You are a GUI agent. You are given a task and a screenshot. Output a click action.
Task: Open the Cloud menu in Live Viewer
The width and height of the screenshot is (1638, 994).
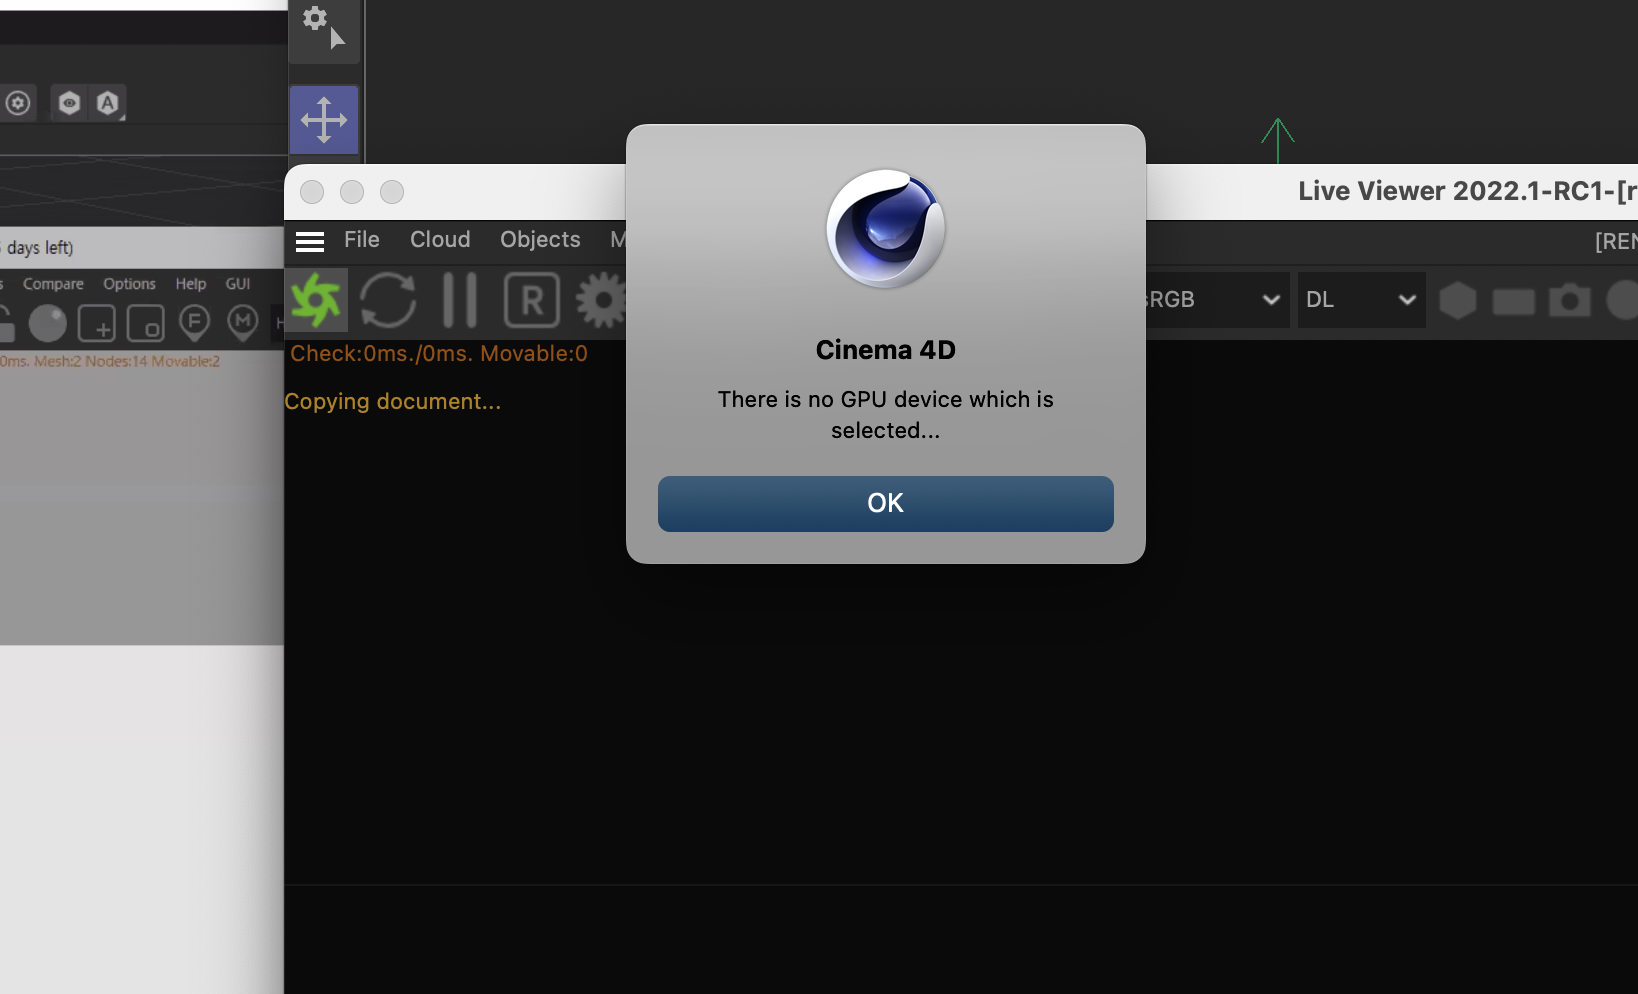(440, 240)
